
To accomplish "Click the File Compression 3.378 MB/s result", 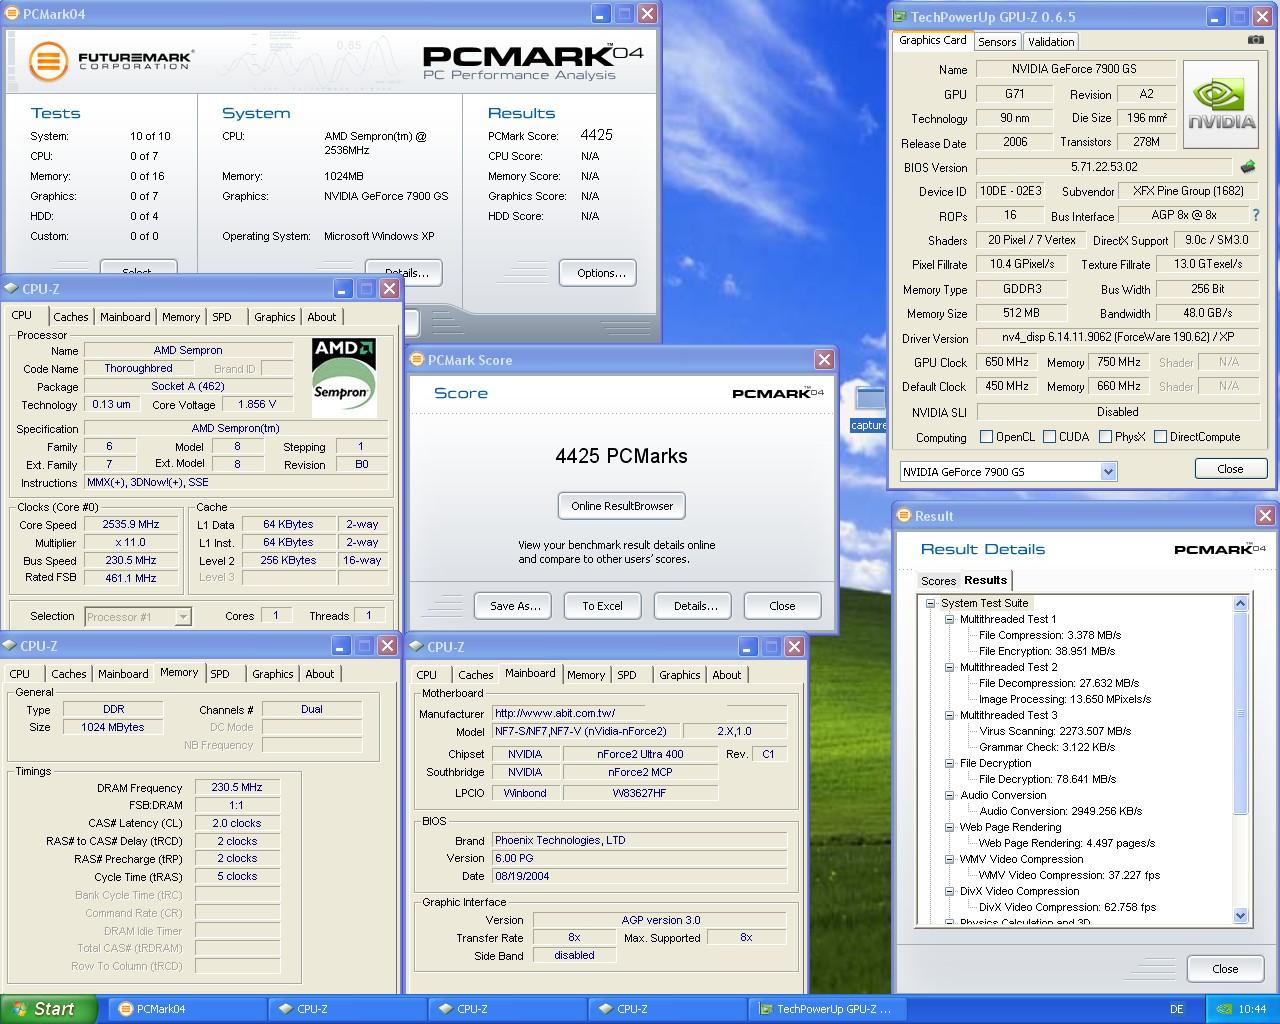I will pos(1050,635).
